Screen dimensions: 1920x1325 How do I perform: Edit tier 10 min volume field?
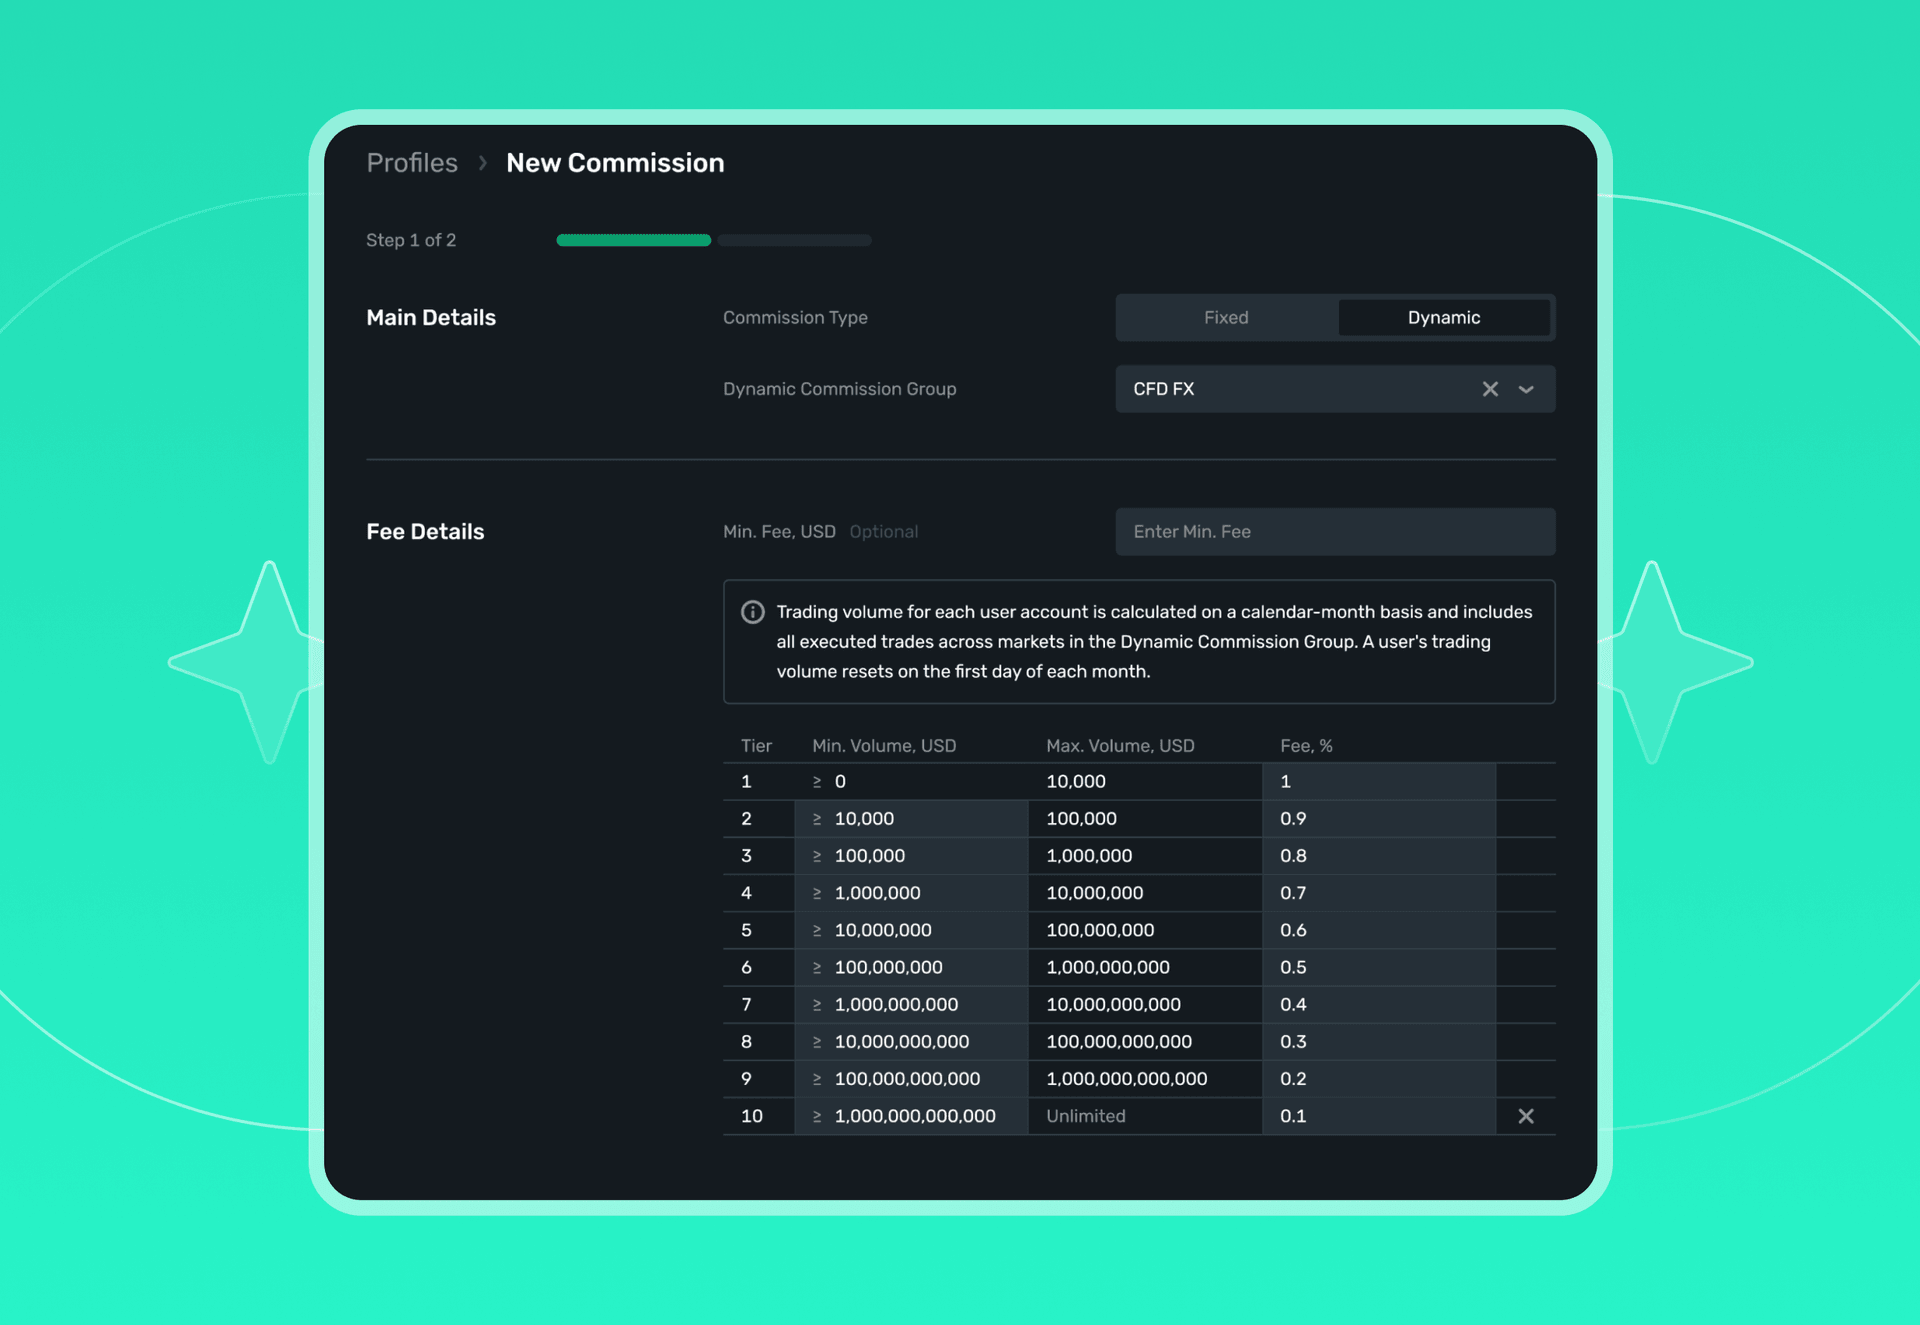(x=911, y=1116)
